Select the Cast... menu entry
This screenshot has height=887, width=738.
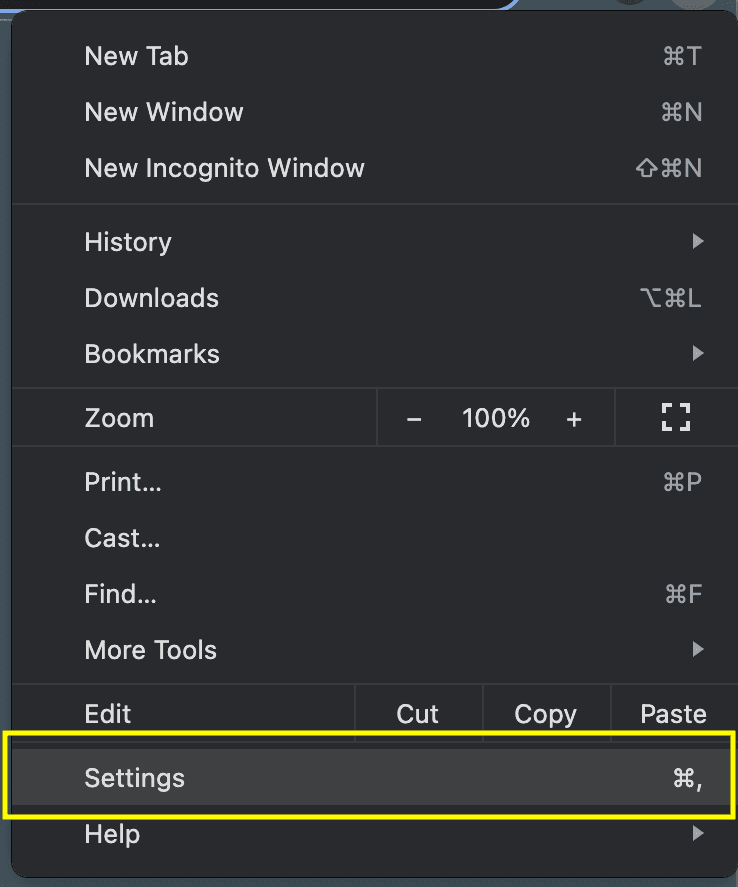pos(374,538)
